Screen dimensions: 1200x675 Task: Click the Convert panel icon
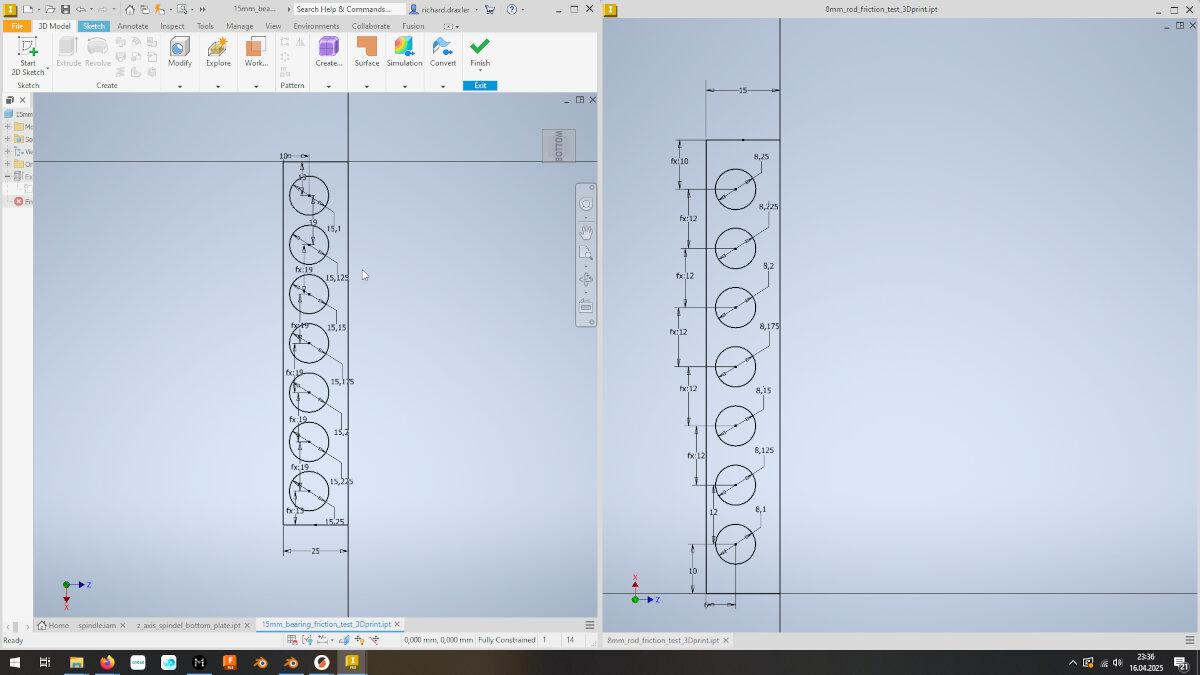point(443,46)
